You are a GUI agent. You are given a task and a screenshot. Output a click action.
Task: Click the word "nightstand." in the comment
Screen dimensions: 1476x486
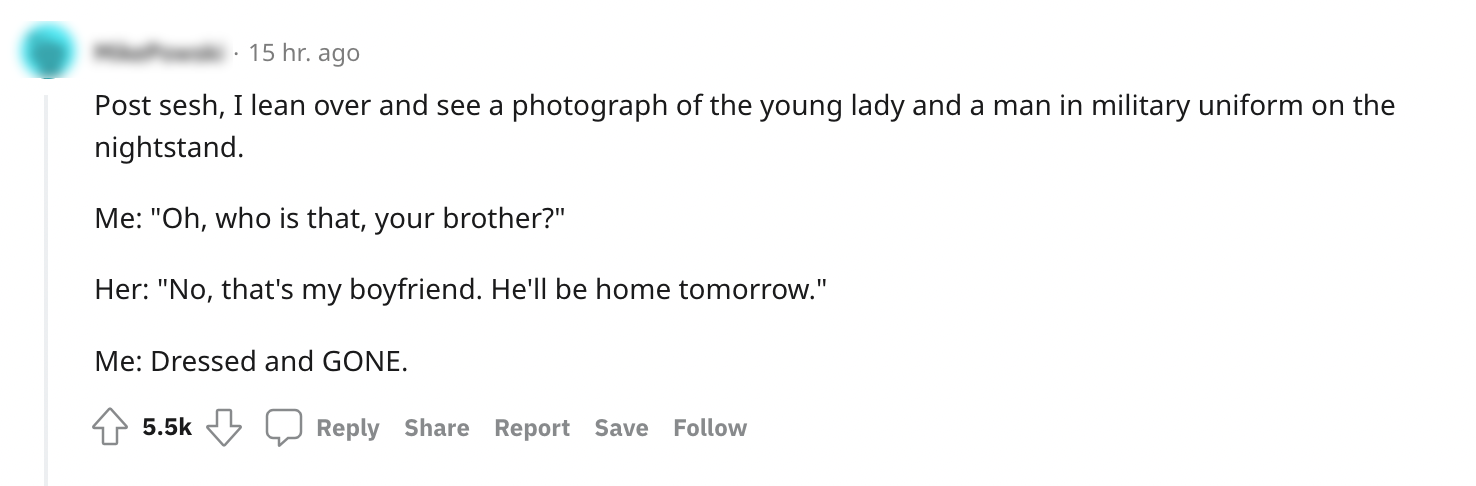pyautogui.click(x=169, y=149)
